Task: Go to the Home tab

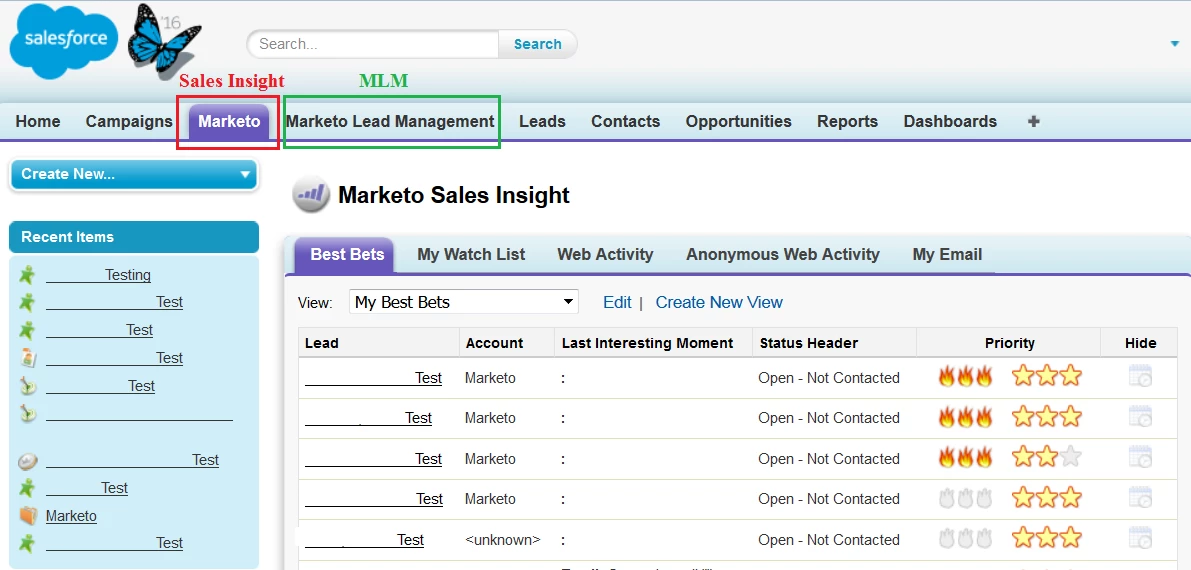Action: [x=38, y=122]
